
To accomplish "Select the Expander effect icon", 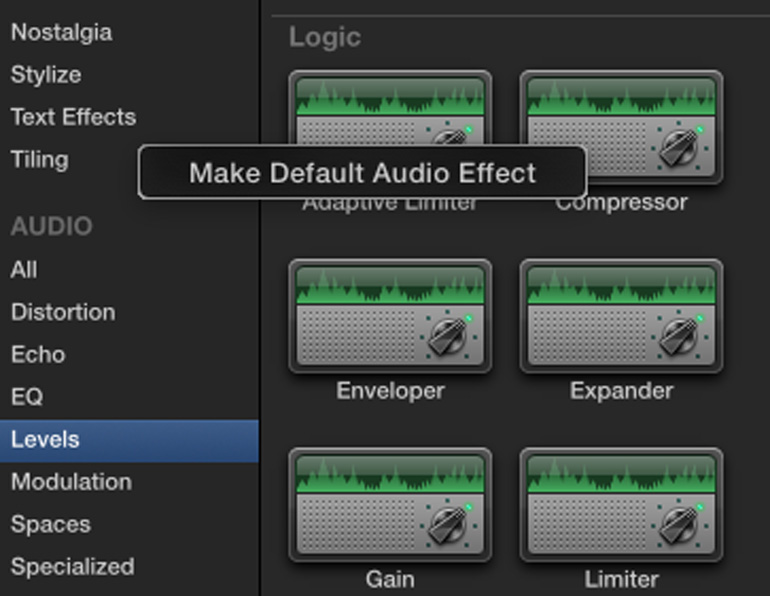I will pyautogui.click(x=621, y=316).
